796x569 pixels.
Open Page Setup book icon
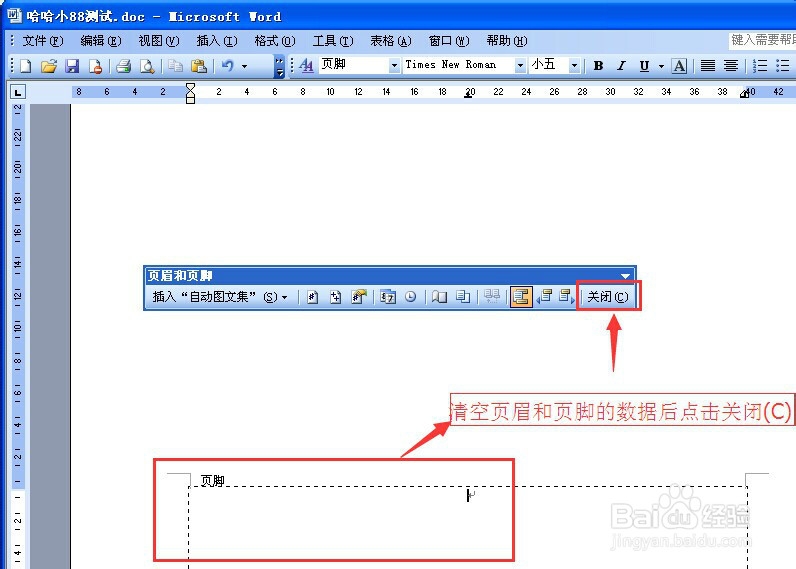[440, 296]
